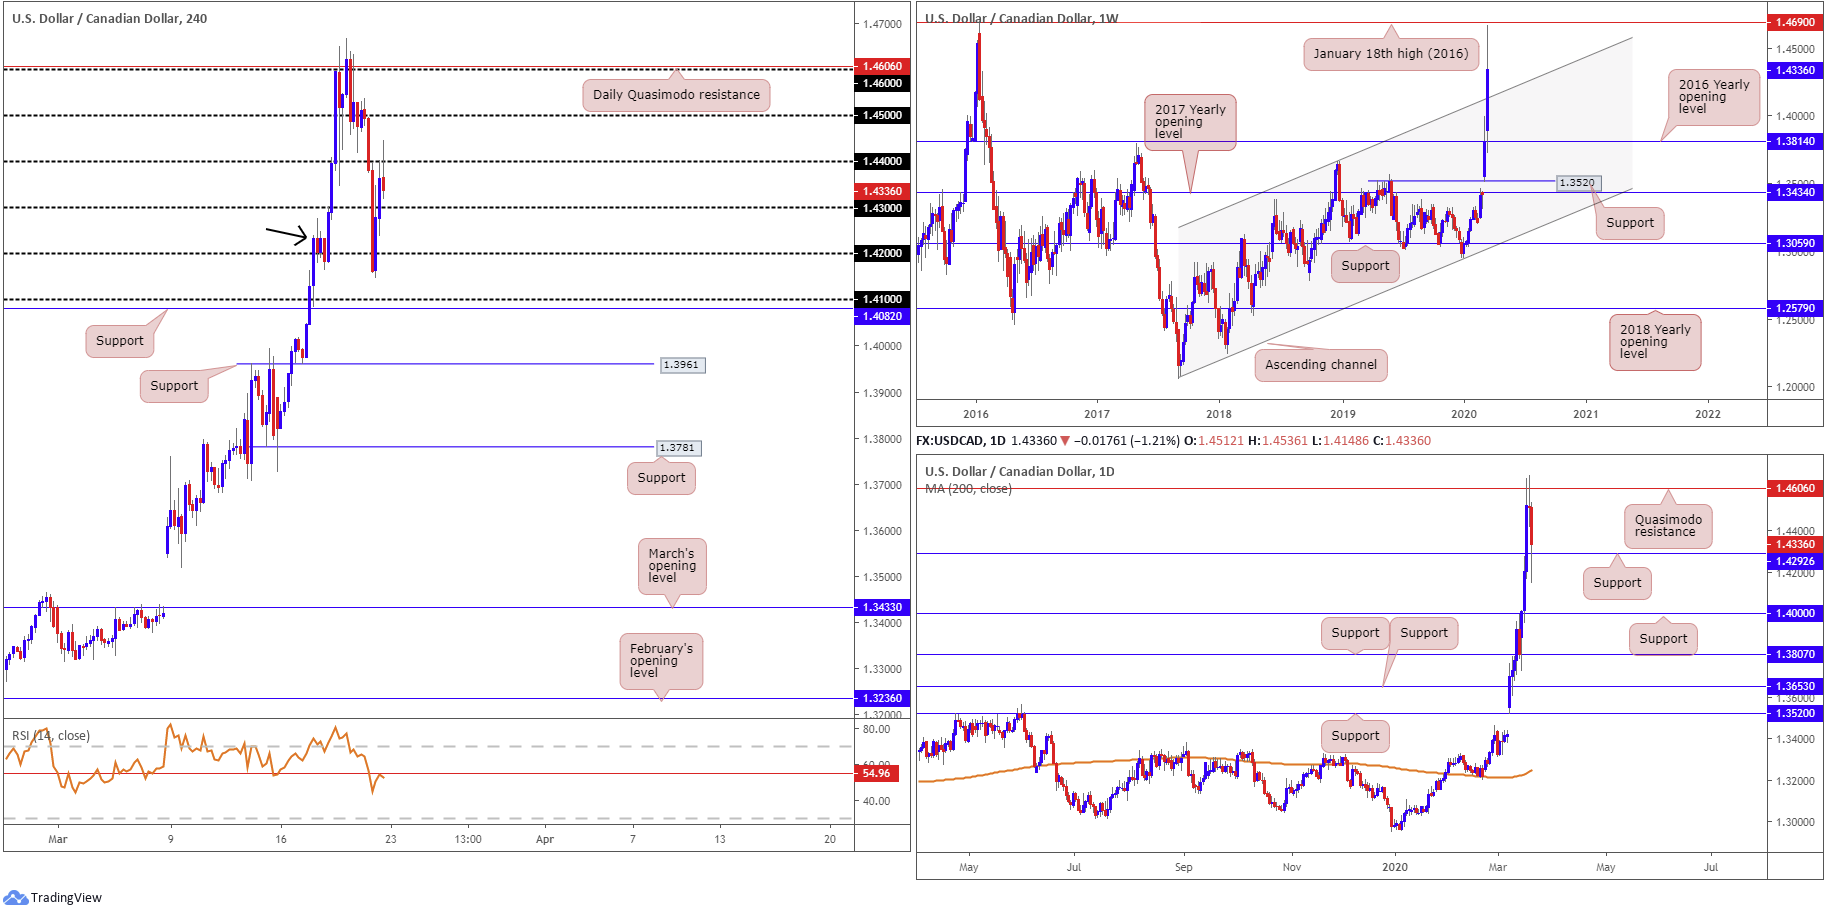Click the 'Mar' marker on daily chart time axis
Image resolution: width=1827 pixels, height=908 pixels.
[1497, 867]
